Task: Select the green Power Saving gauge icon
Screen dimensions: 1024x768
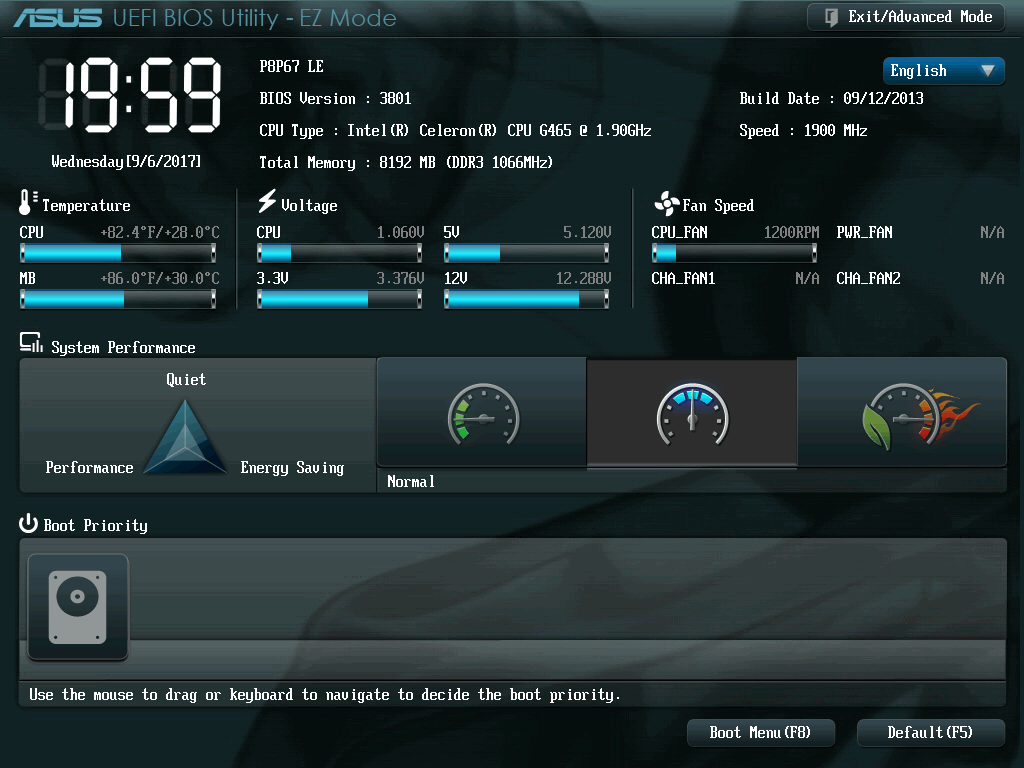Action: click(x=483, y=415)
